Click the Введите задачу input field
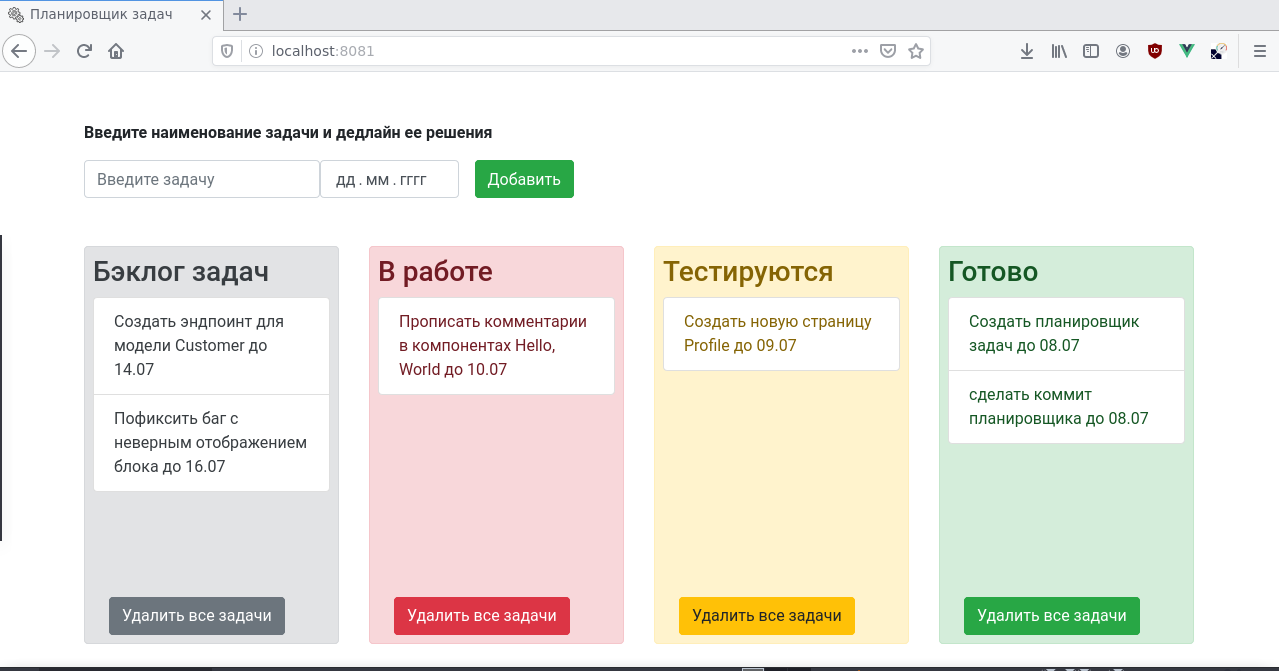Image resolution: width=1279 pixels, height=671 pixels. click(200, 178)
